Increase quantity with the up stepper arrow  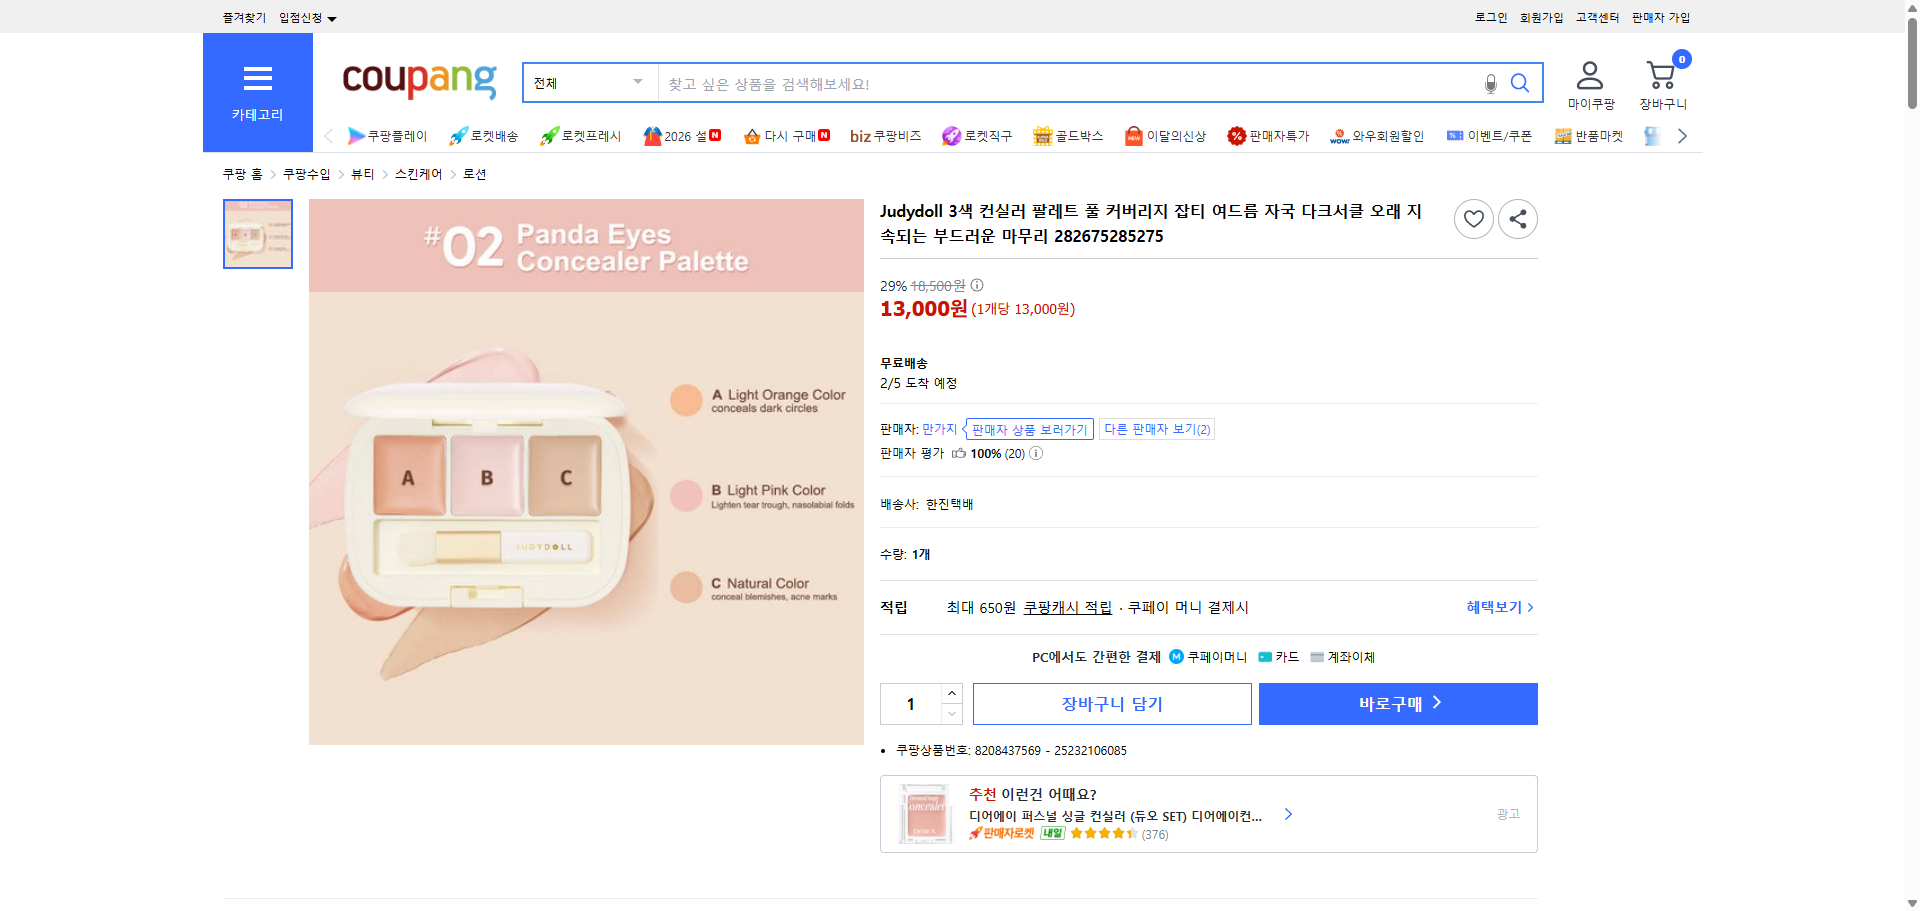951,692
